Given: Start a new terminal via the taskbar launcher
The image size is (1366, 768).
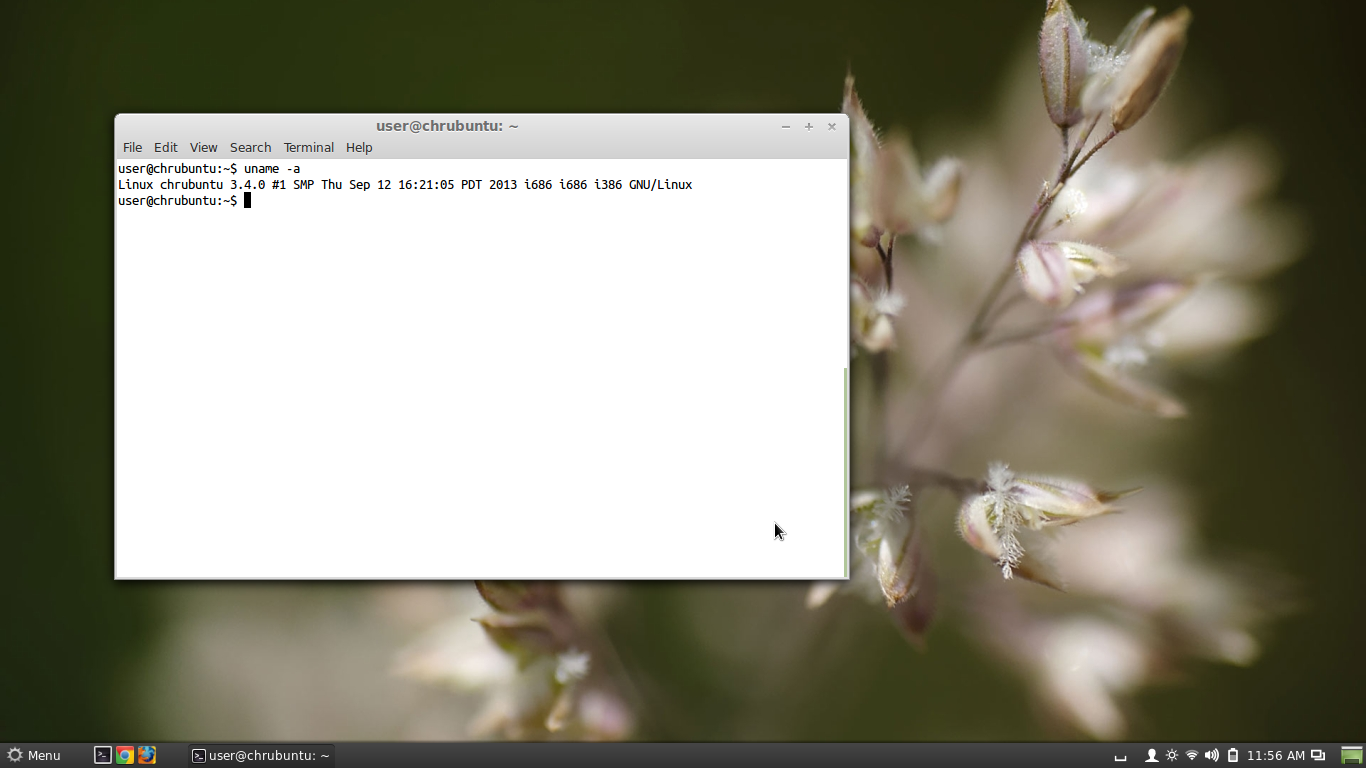Looking at the screenshot, I should (x=102, y=755).
